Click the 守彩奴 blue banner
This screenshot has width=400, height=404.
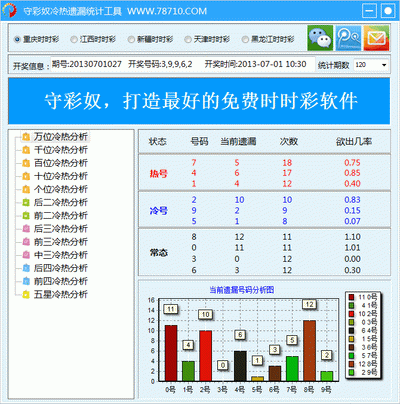point(199,101)
